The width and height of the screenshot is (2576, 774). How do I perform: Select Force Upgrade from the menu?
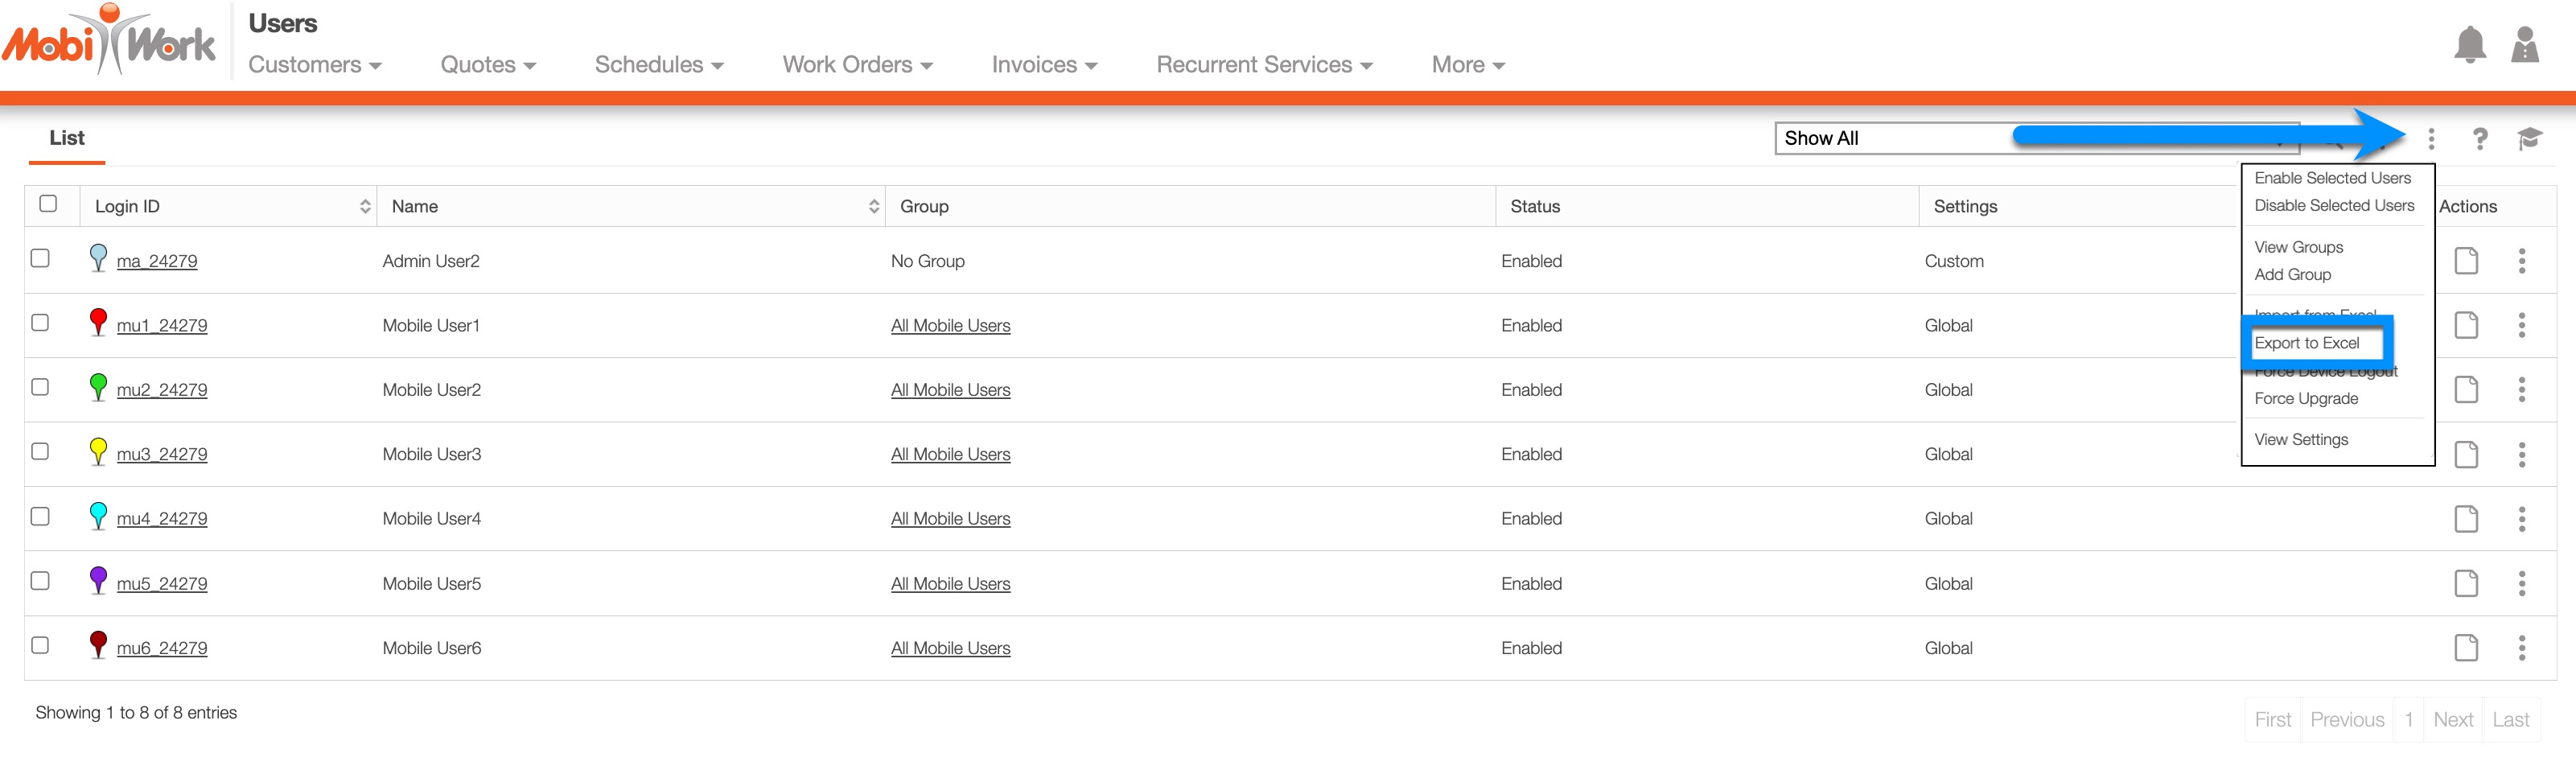pyautogui.click(x=2305, y=399)
